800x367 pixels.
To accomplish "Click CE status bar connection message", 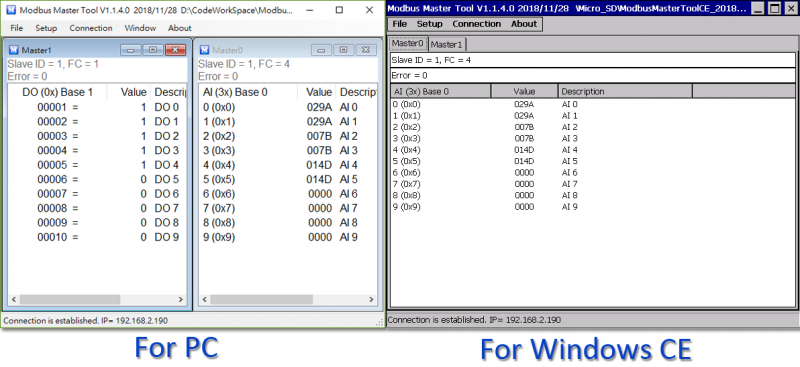I will [x=474, y=320].
